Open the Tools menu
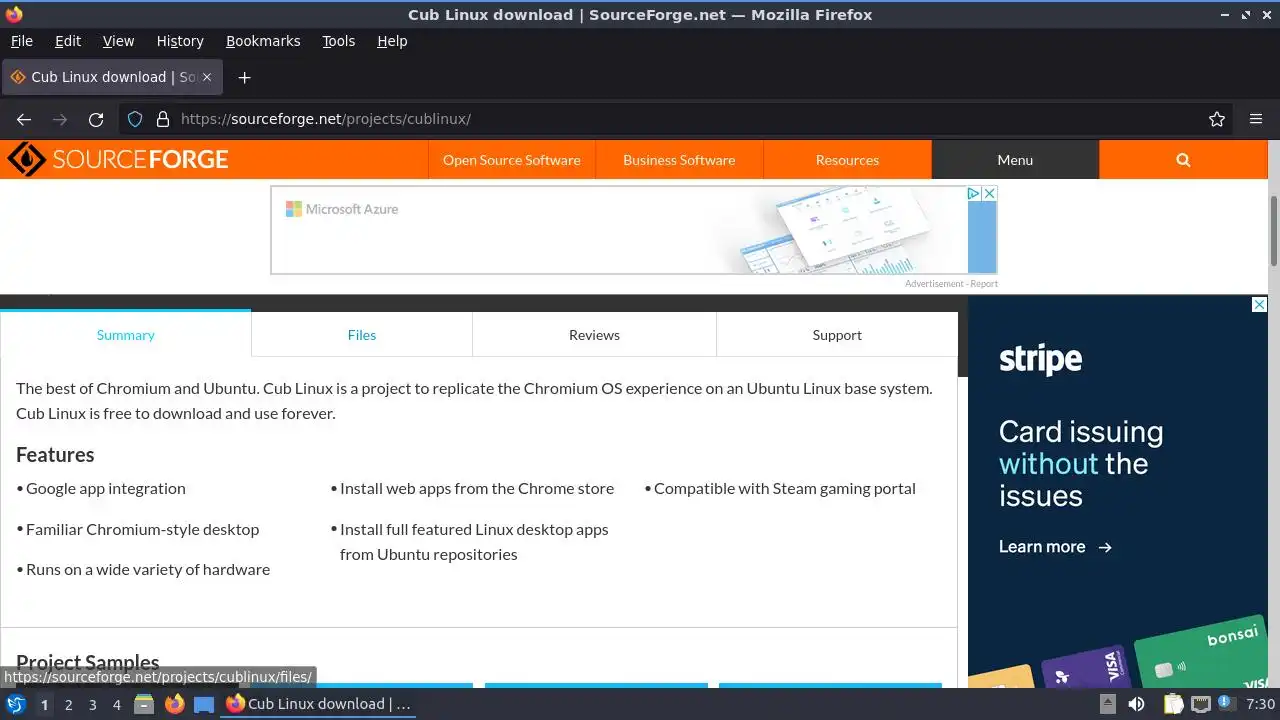The image size is (1280, 720). [338, 41]
